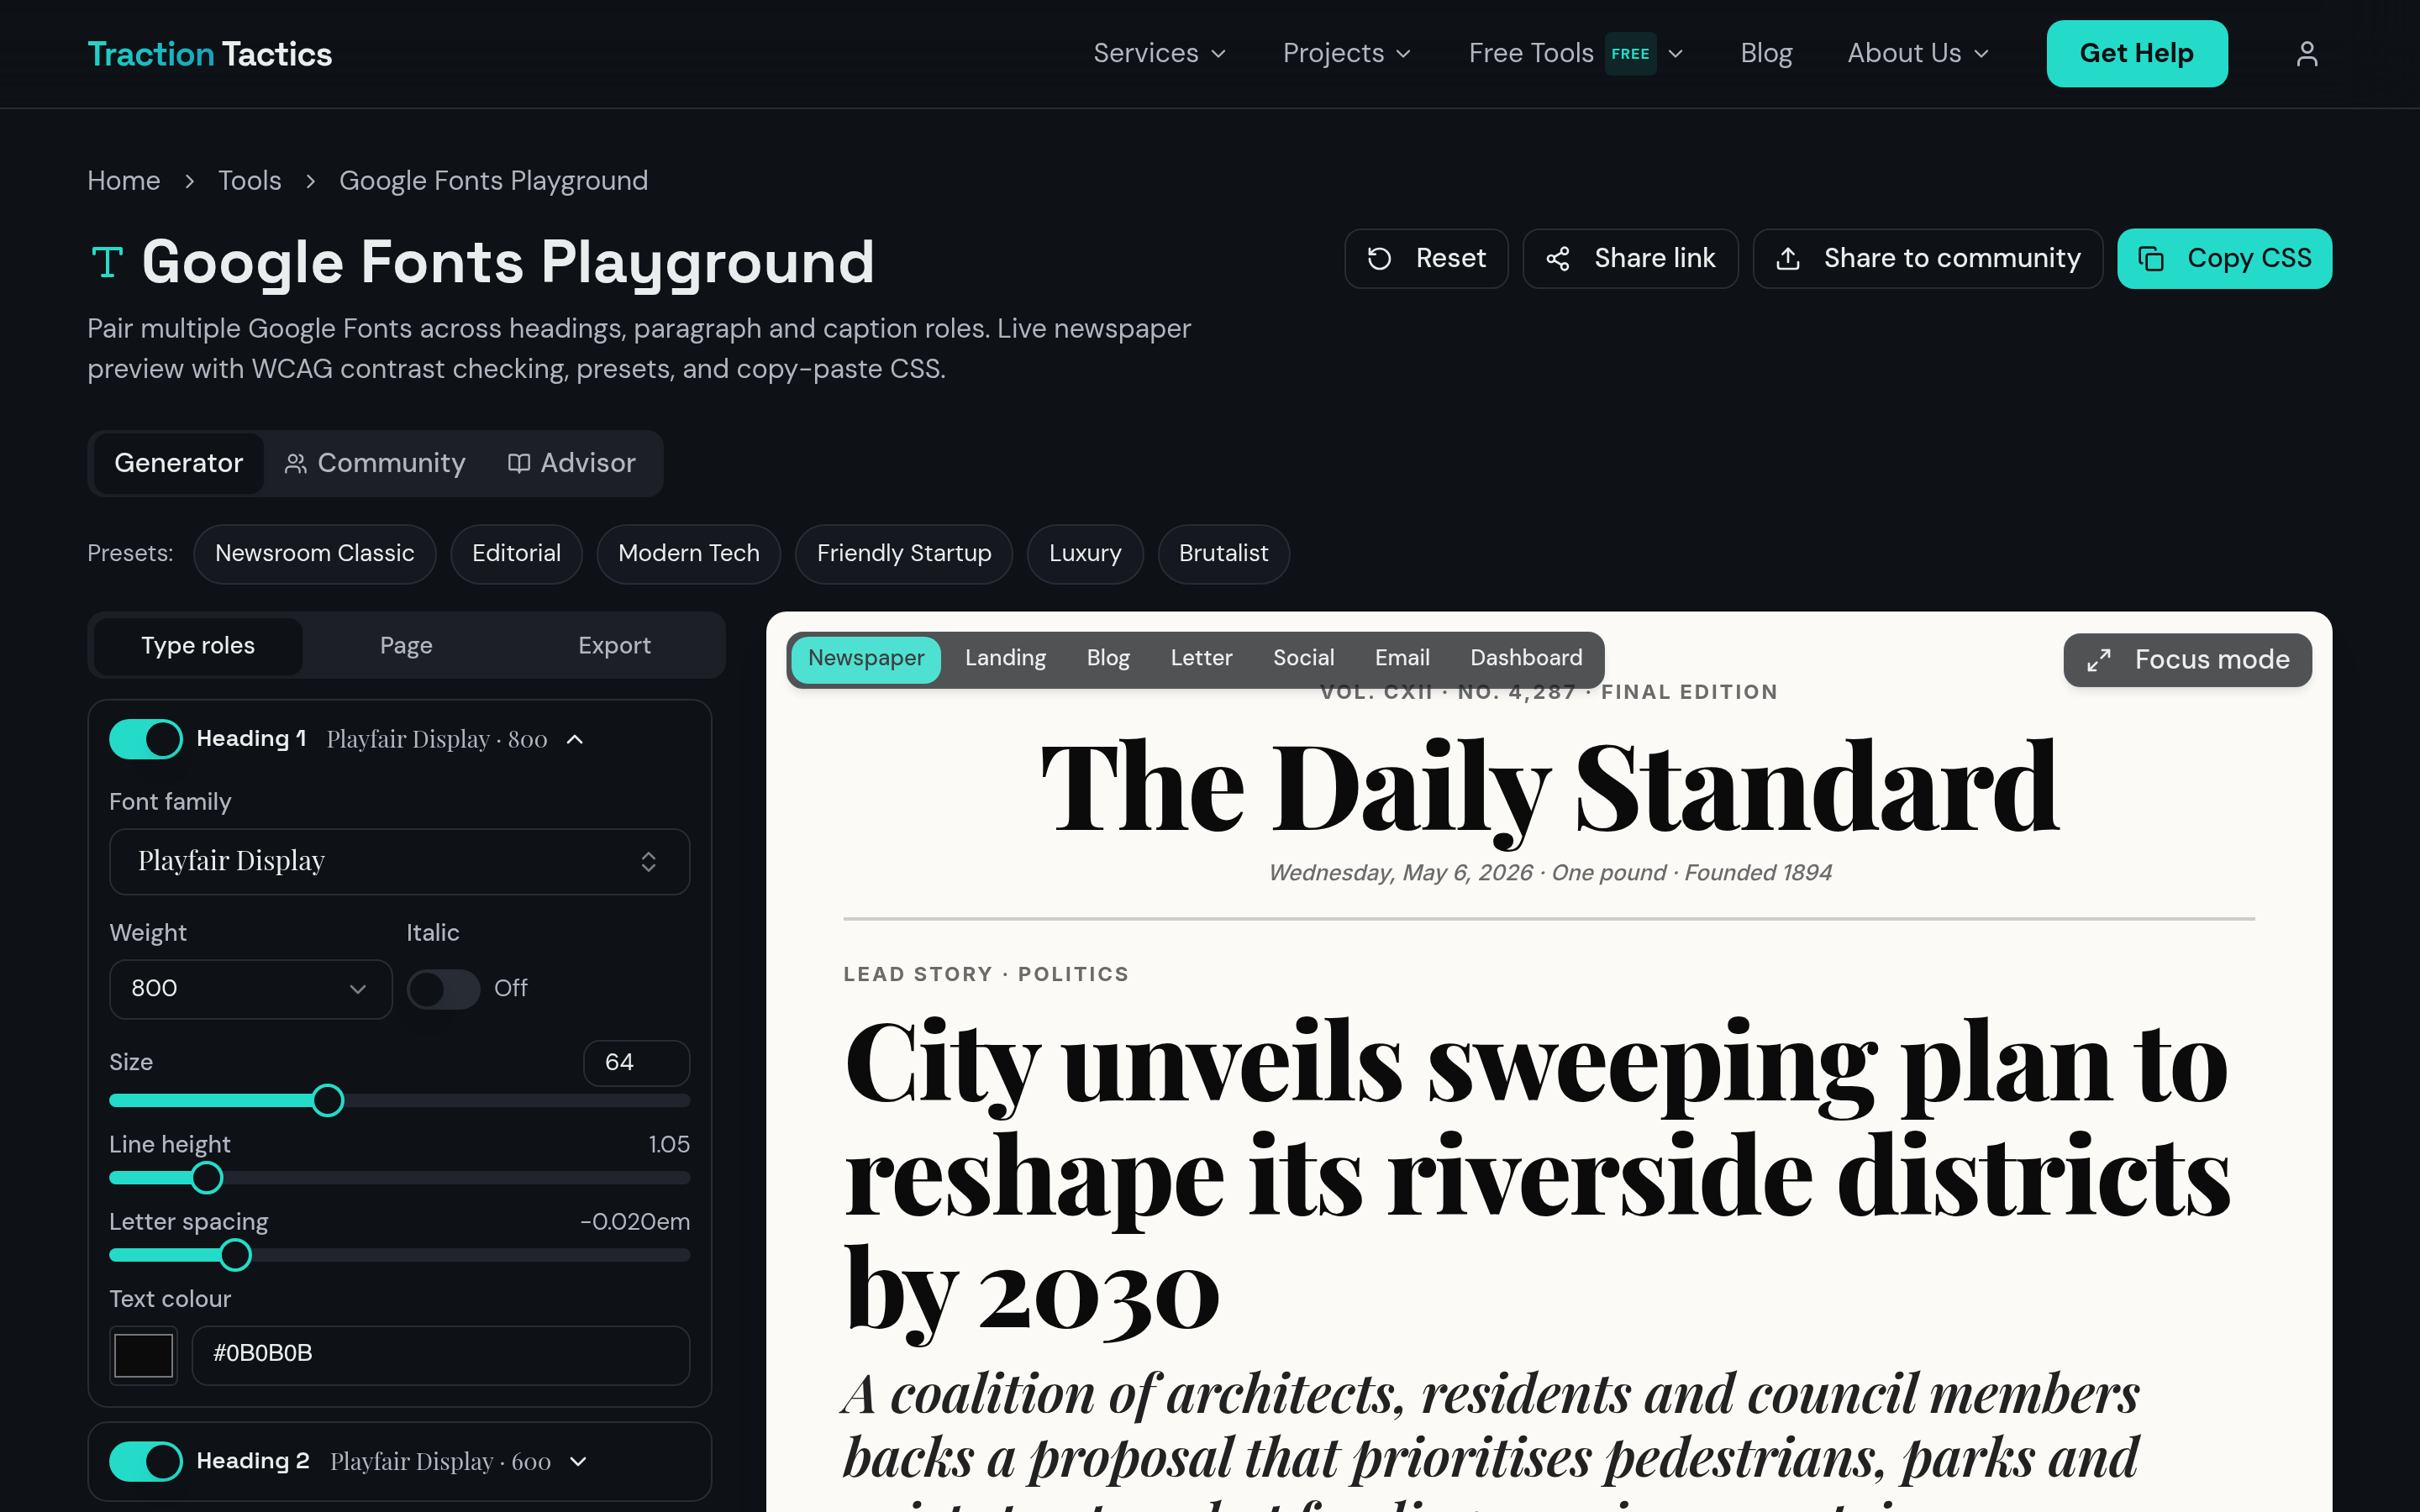Click the FREE badge next to Free Tools
This screenshot has width=2420, height=1512.
click(1629, 54)
